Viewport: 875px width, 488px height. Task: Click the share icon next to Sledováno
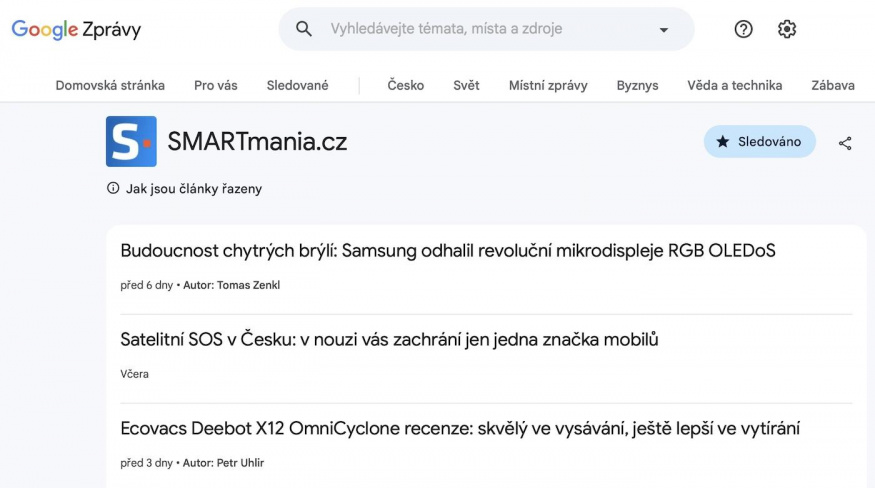click(845, 143)
